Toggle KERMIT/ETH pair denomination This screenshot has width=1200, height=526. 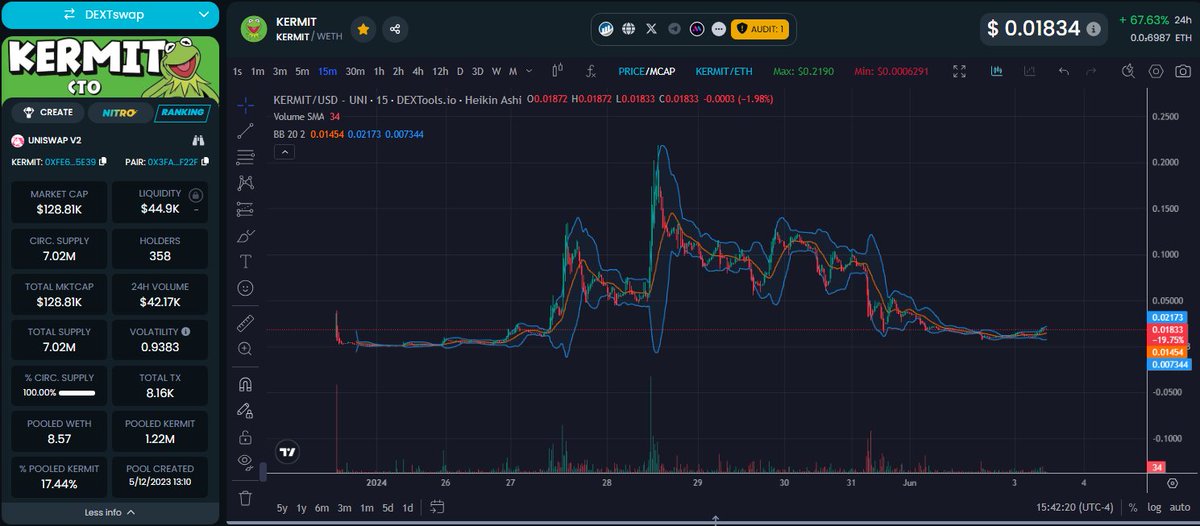(724, 71)
